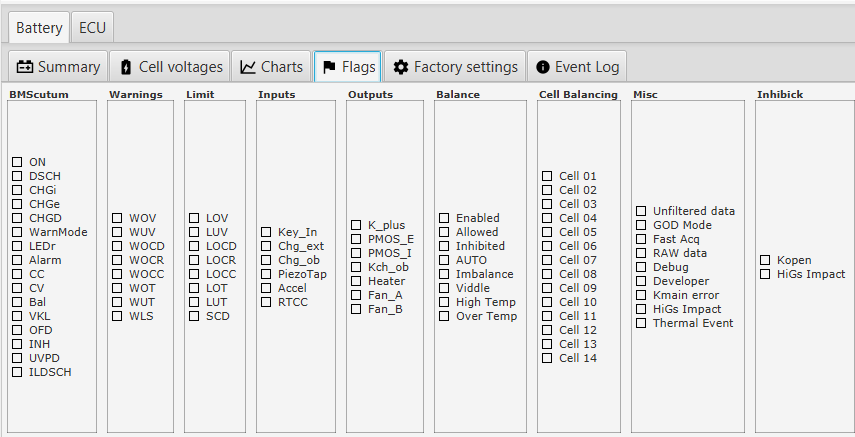
Task: Tick the Thermal Event checkbox
Action: (x=641, y=324)
